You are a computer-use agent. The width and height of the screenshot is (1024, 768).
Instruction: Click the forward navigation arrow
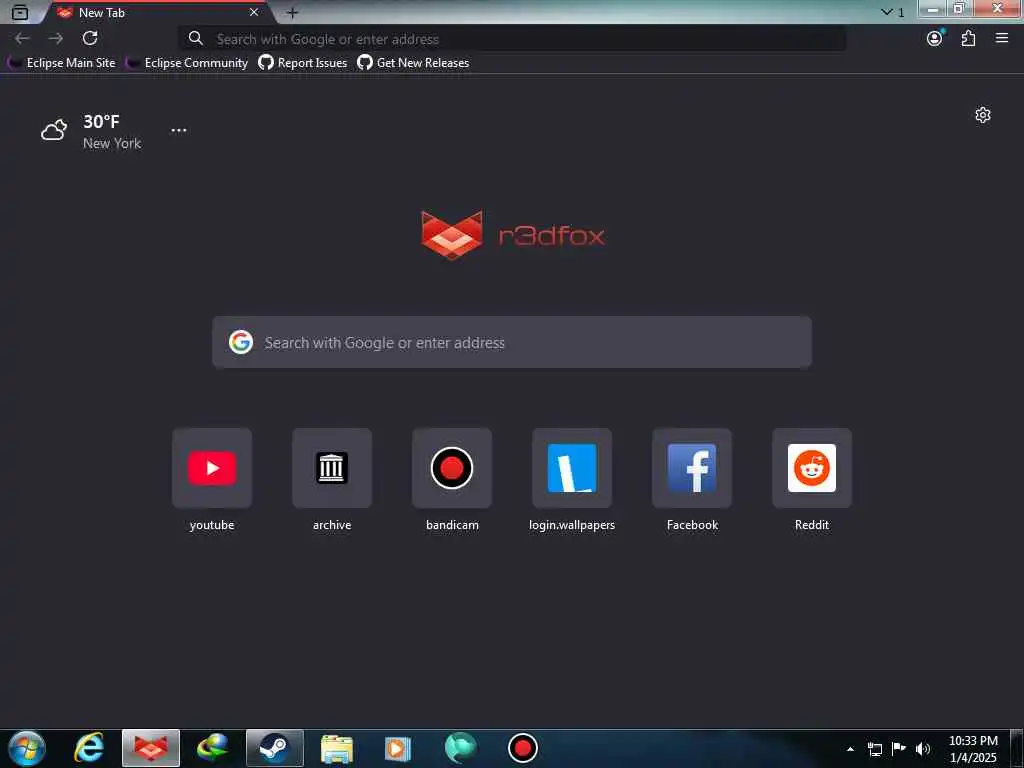56,39
